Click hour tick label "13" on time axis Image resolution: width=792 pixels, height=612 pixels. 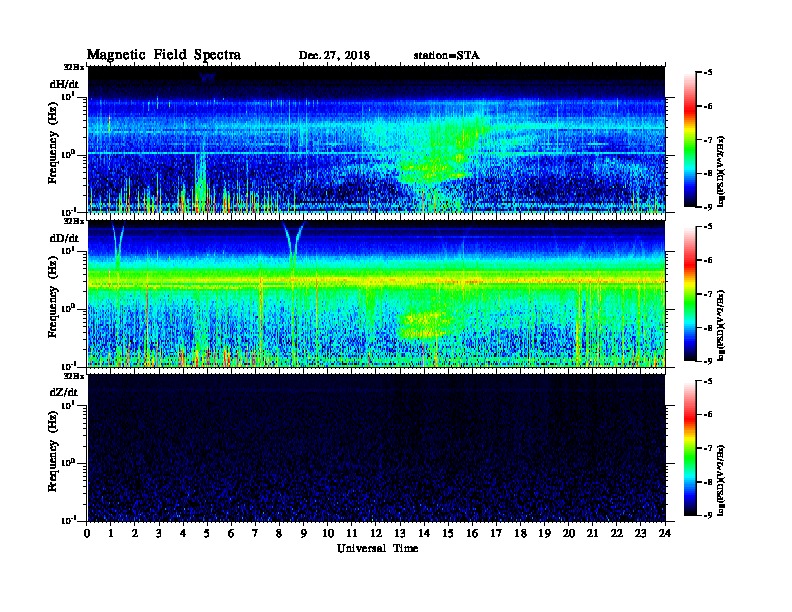point(400,533)
